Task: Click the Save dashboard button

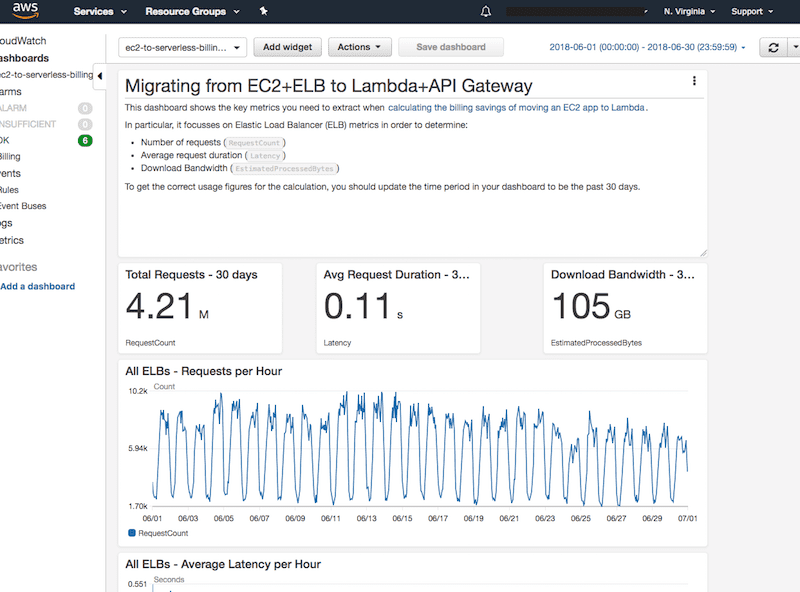Action: (450, 47)
